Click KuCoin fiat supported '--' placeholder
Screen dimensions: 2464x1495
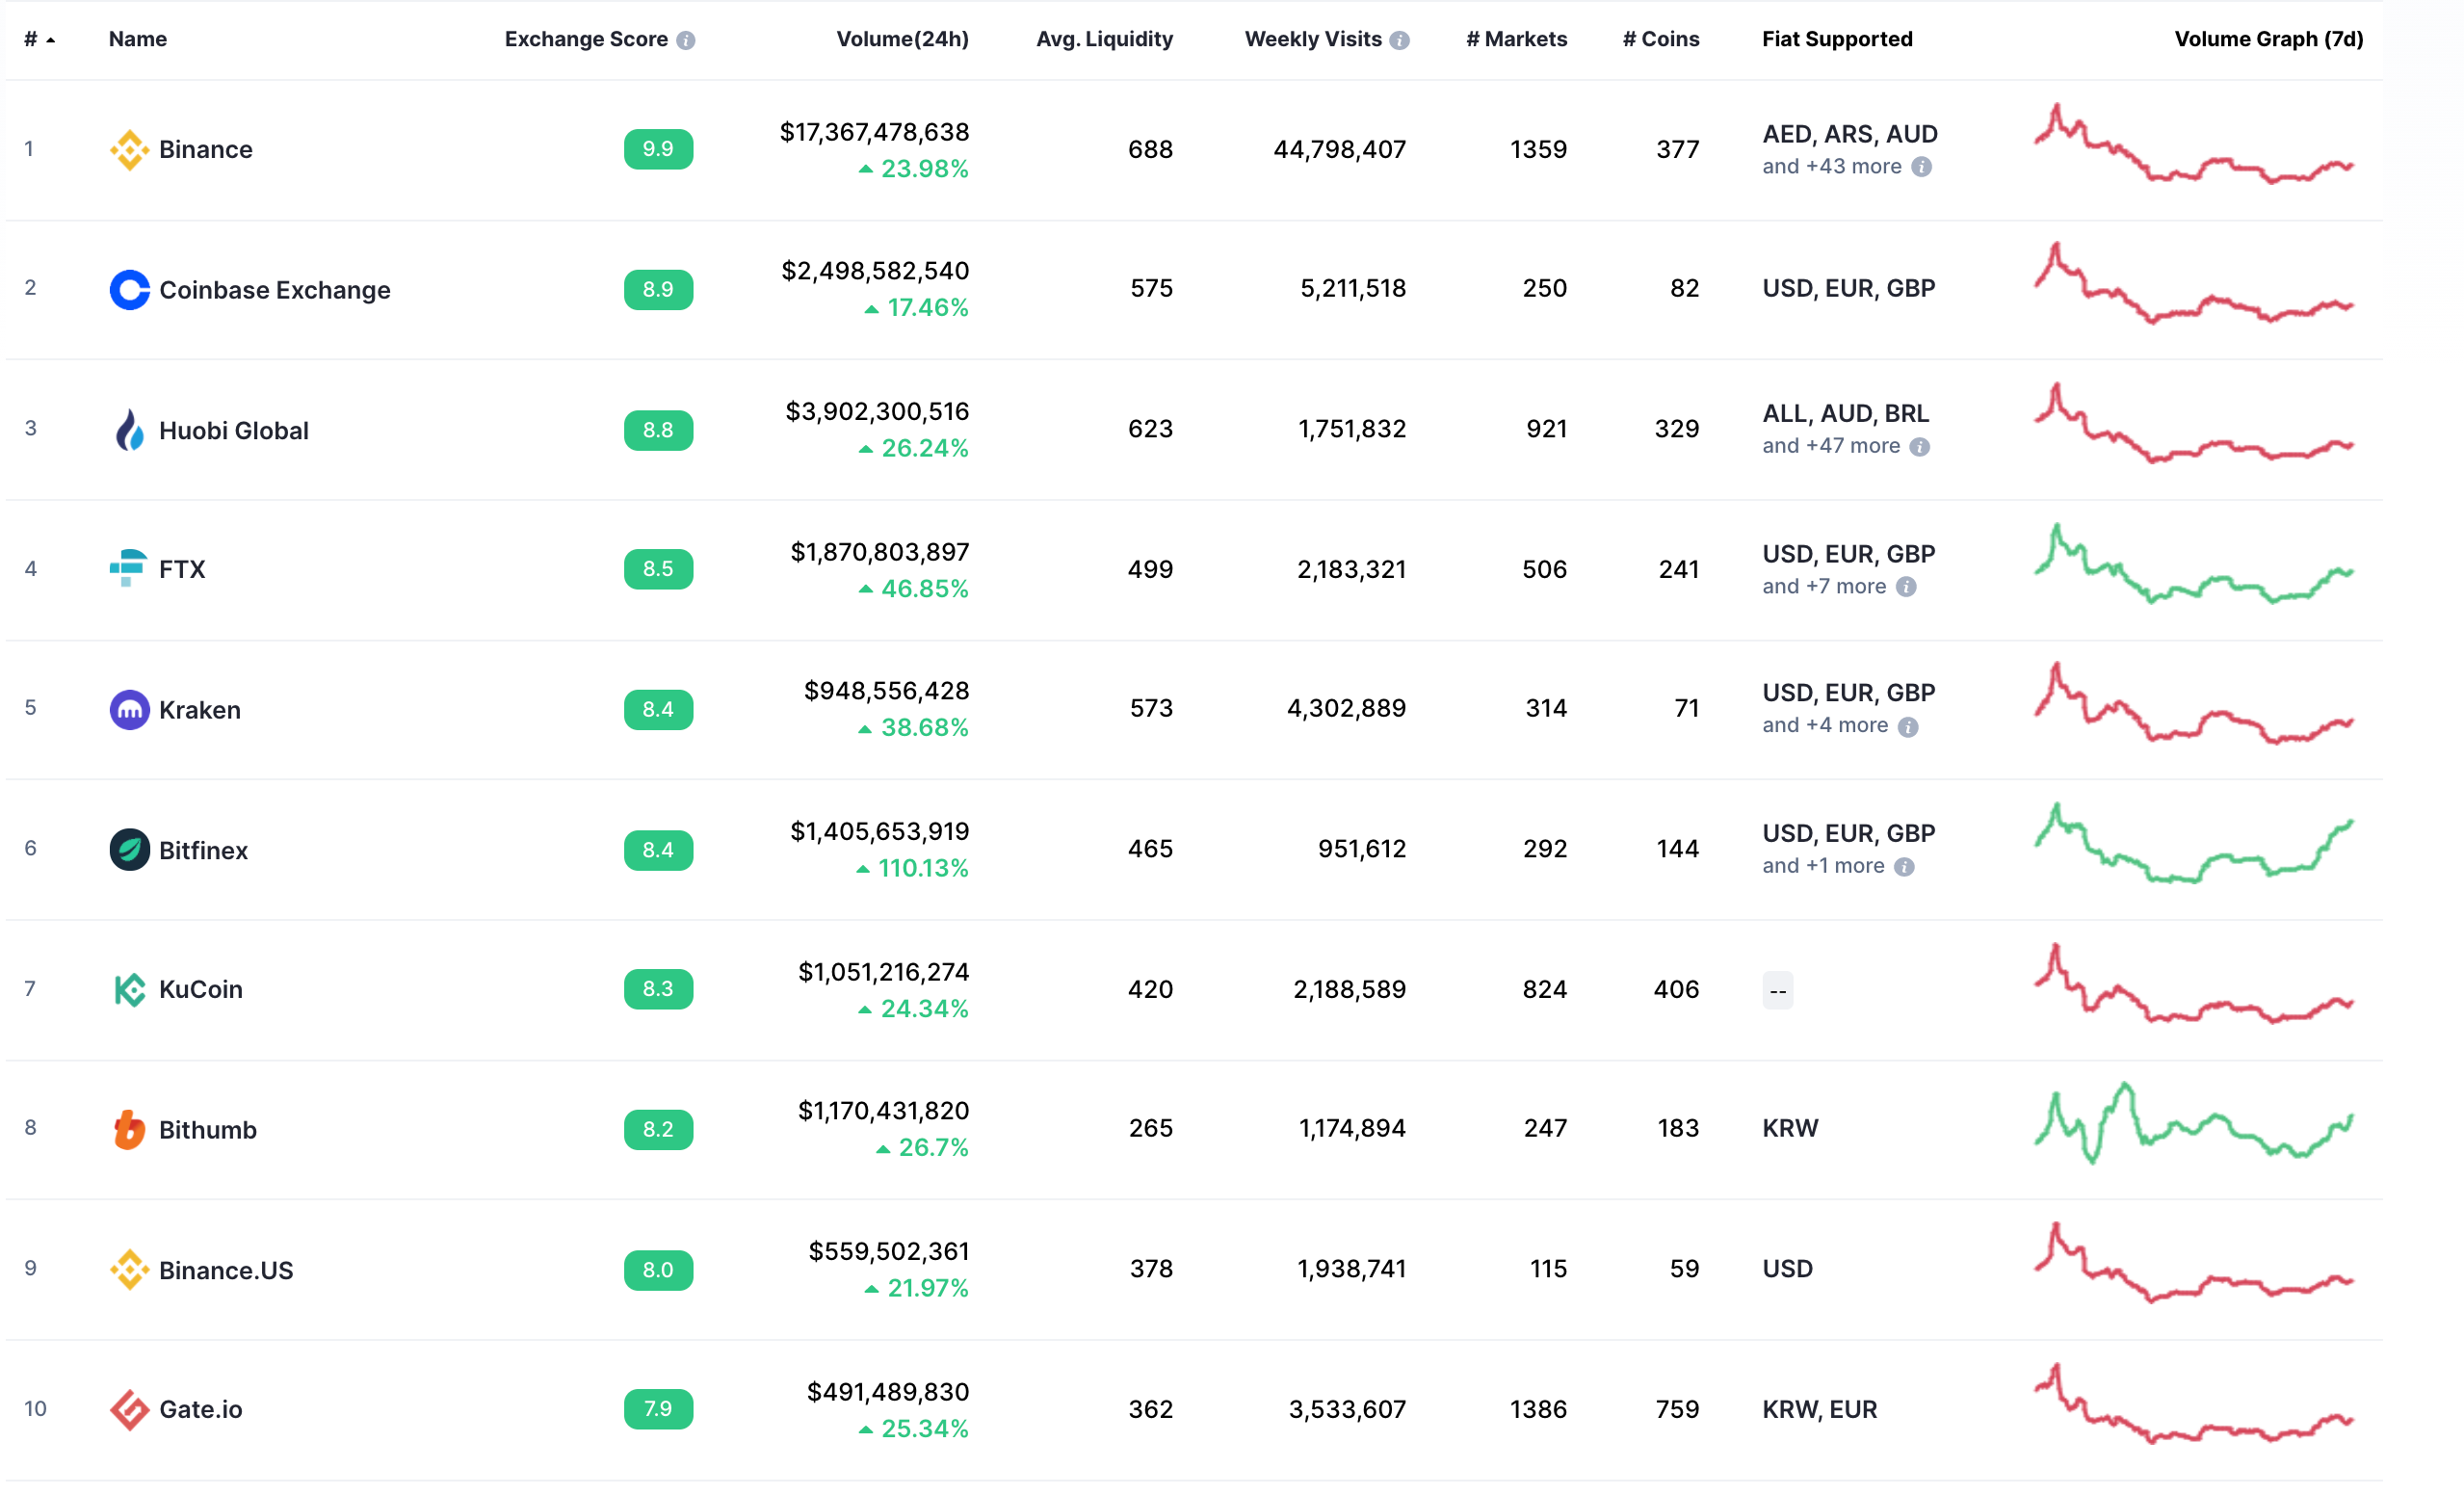coord(1777,991)
